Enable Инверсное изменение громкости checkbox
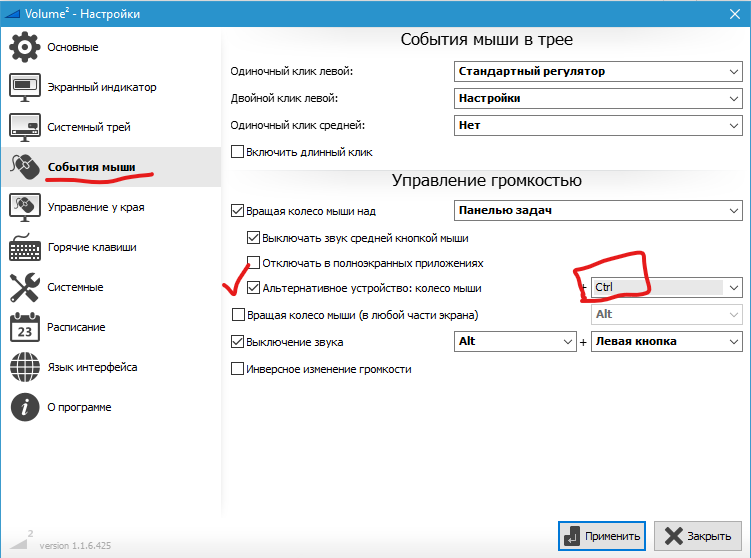751x558 pixels. pyautogui.click(x=237, y=369)
